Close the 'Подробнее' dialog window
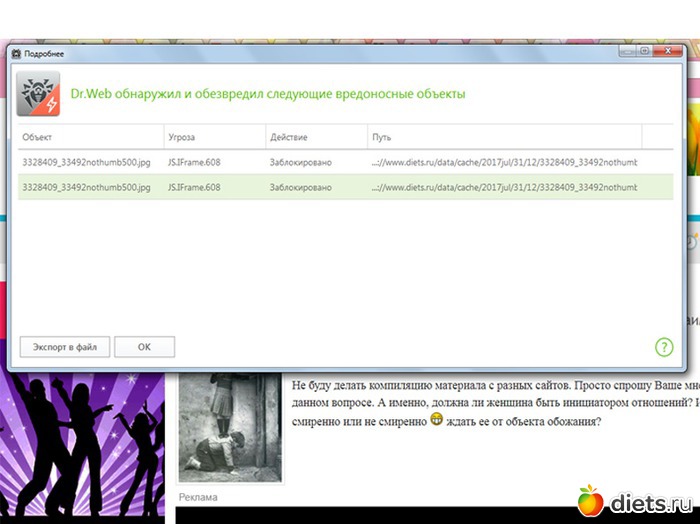Image resolution: width=700 pixels, height=524 pixels. (670, 51)
